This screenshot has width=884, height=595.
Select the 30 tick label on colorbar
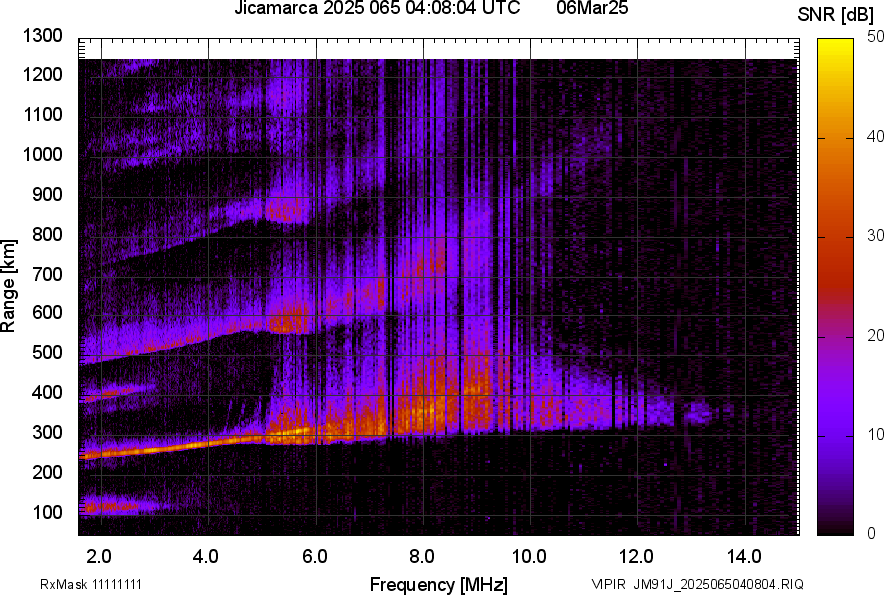875,235
